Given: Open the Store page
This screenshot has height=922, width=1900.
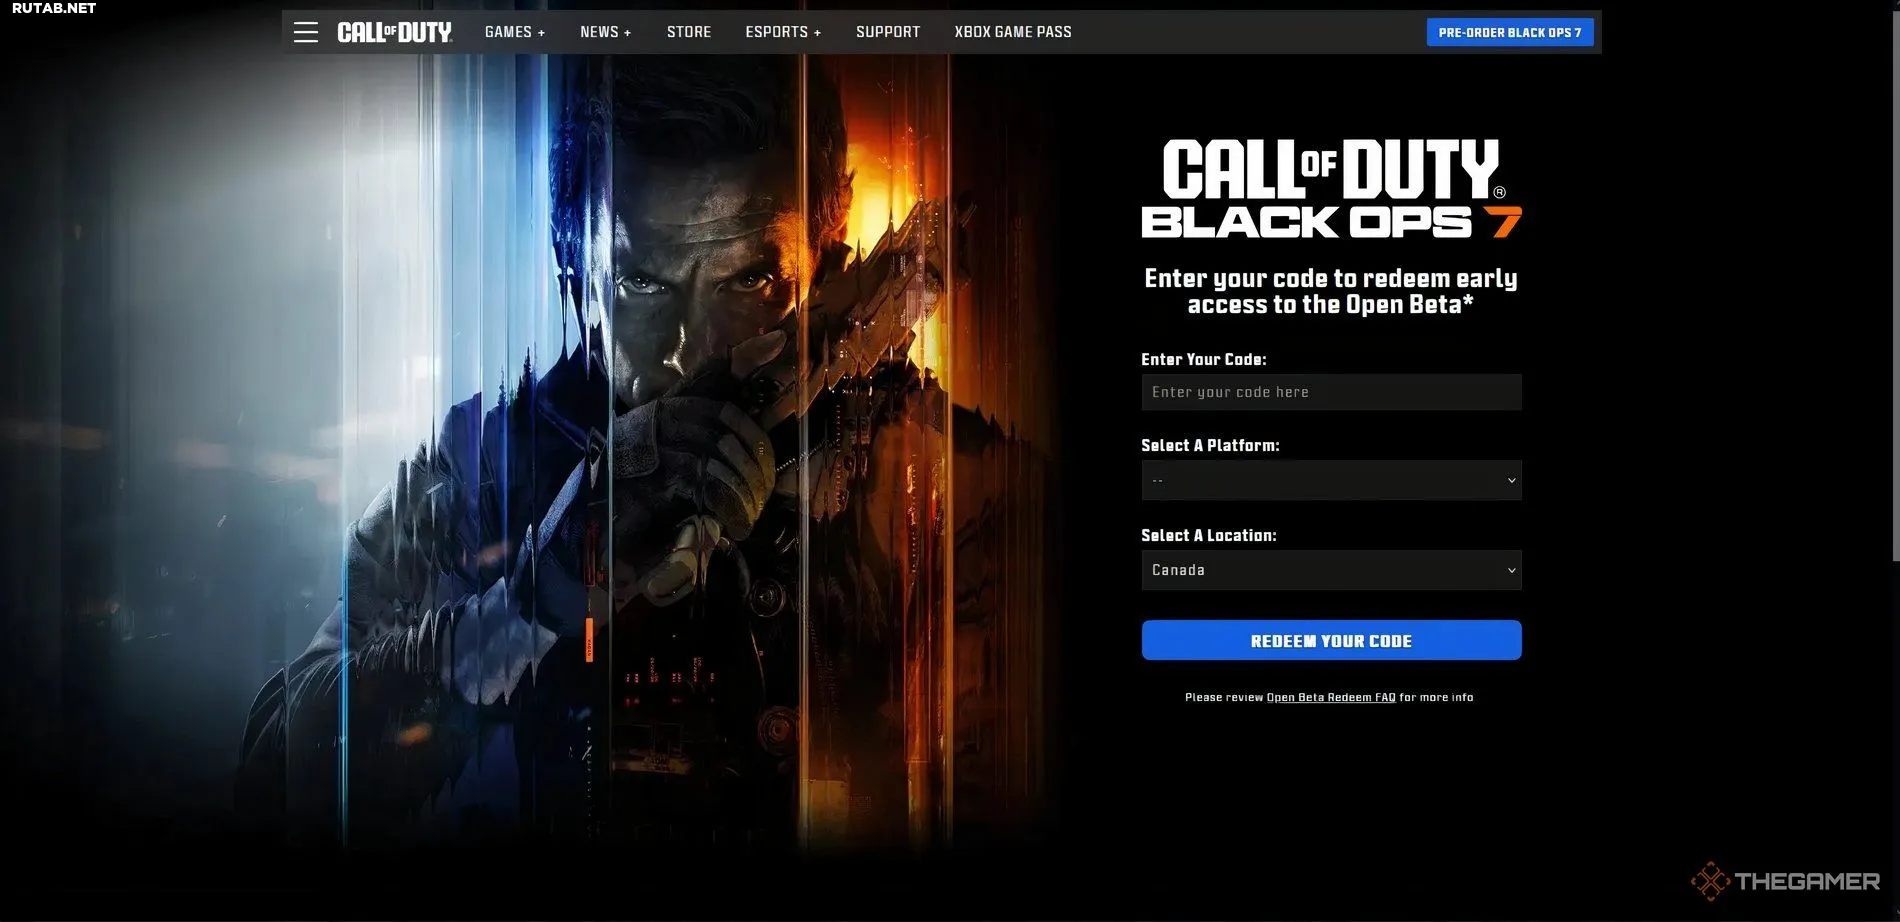Looking at the screenshot, I should point(689,32).
